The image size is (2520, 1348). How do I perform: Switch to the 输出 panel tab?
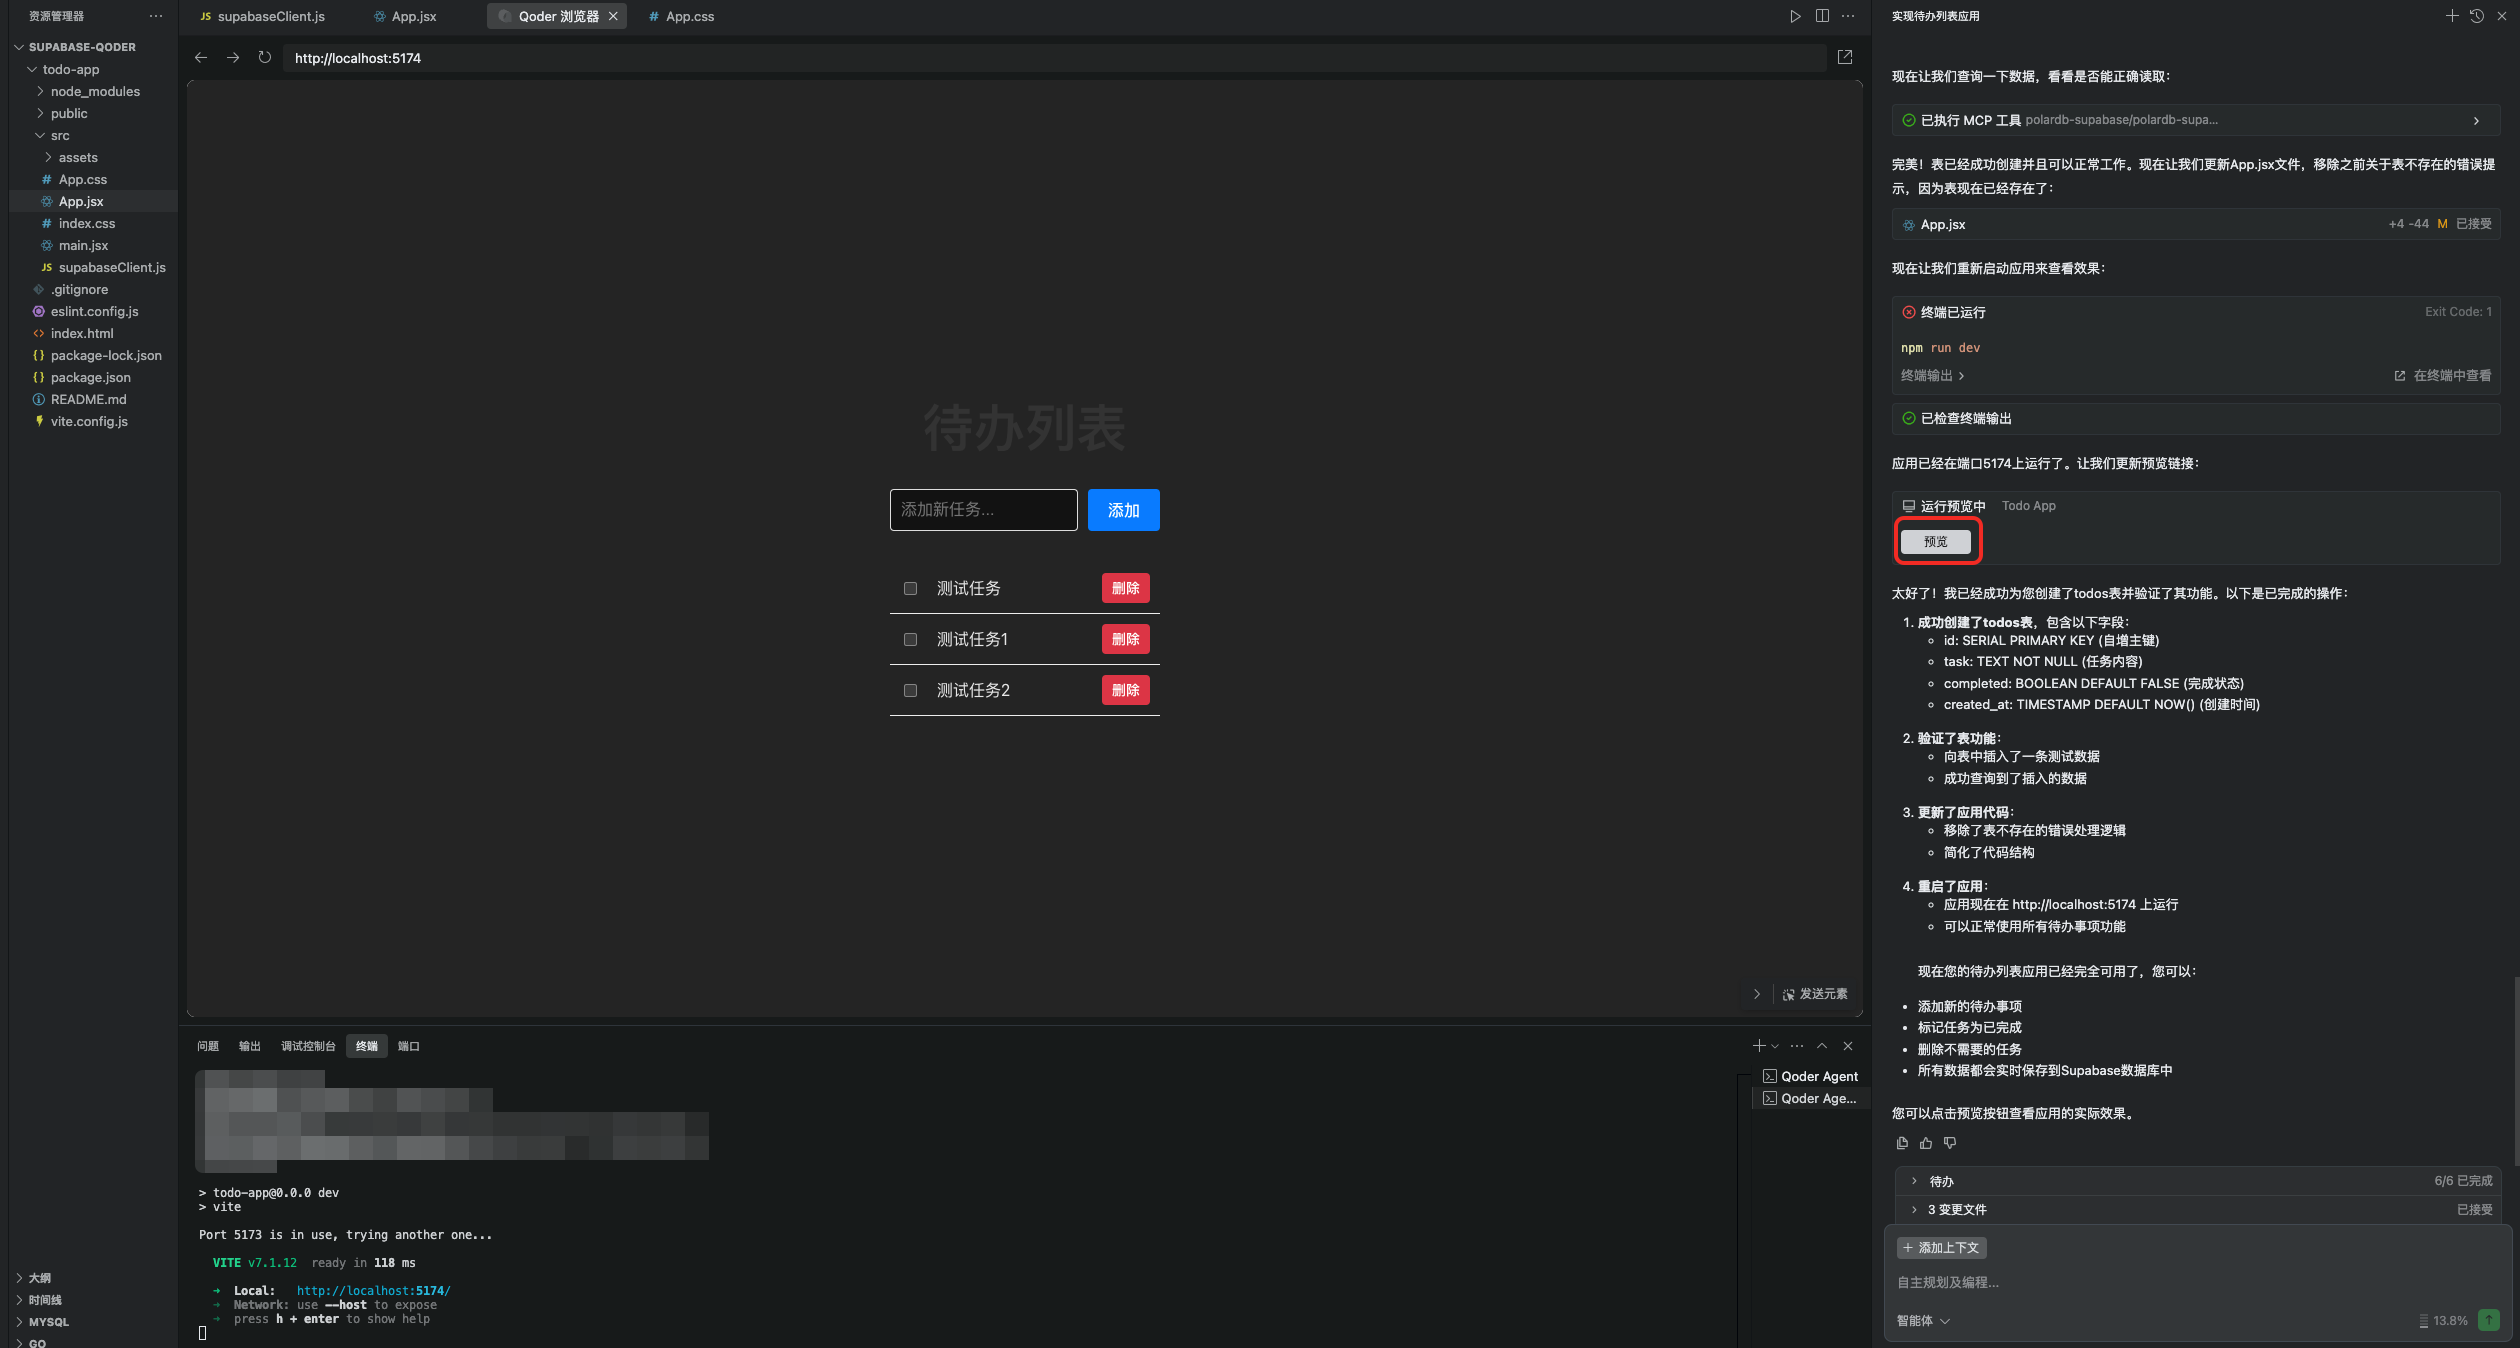[x=249, y=1045]
